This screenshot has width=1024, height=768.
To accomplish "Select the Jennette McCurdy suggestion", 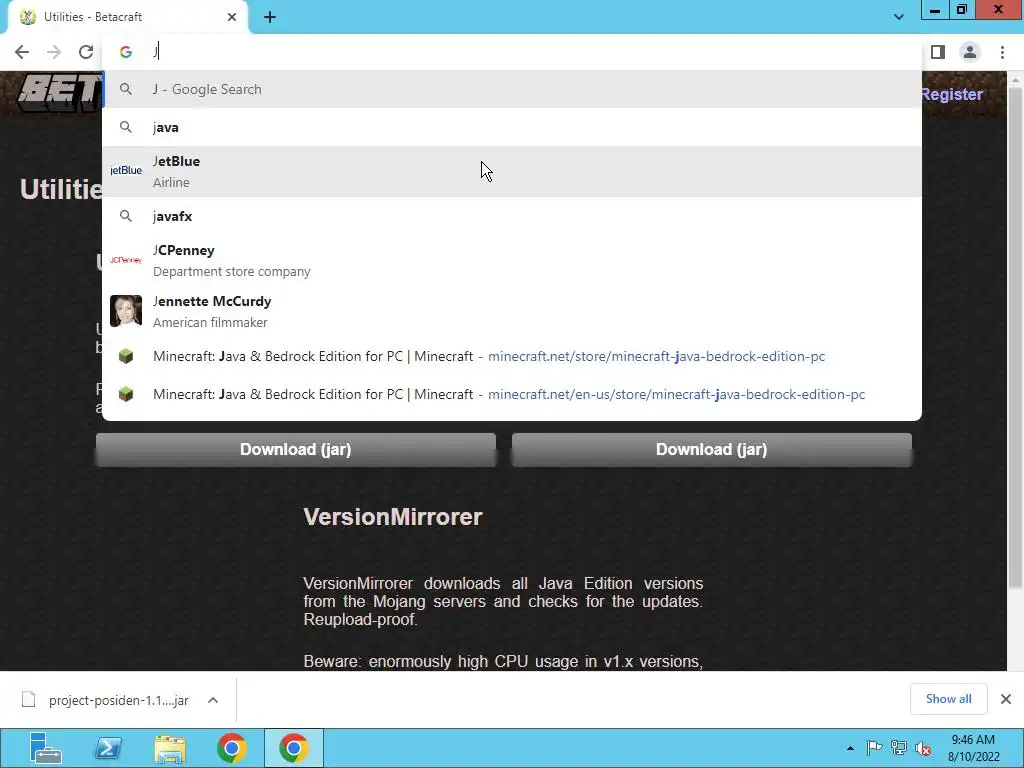I will (x=512, y=311).
